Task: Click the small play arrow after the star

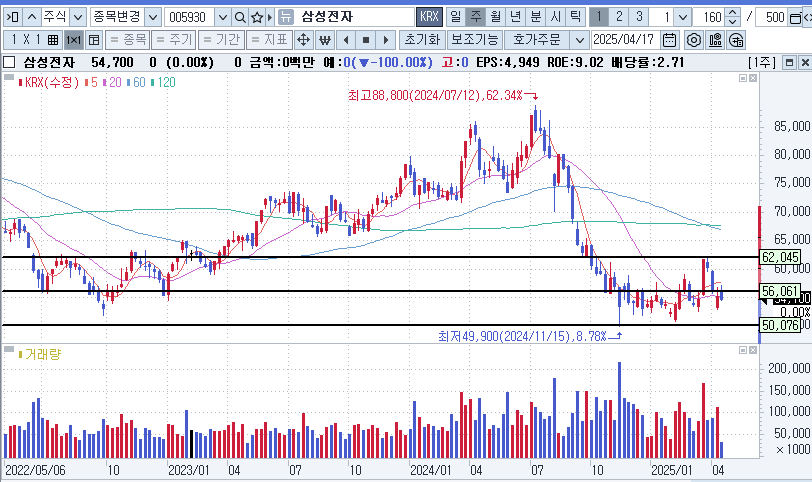Action: pyautogui.click(x=269, y=17)
